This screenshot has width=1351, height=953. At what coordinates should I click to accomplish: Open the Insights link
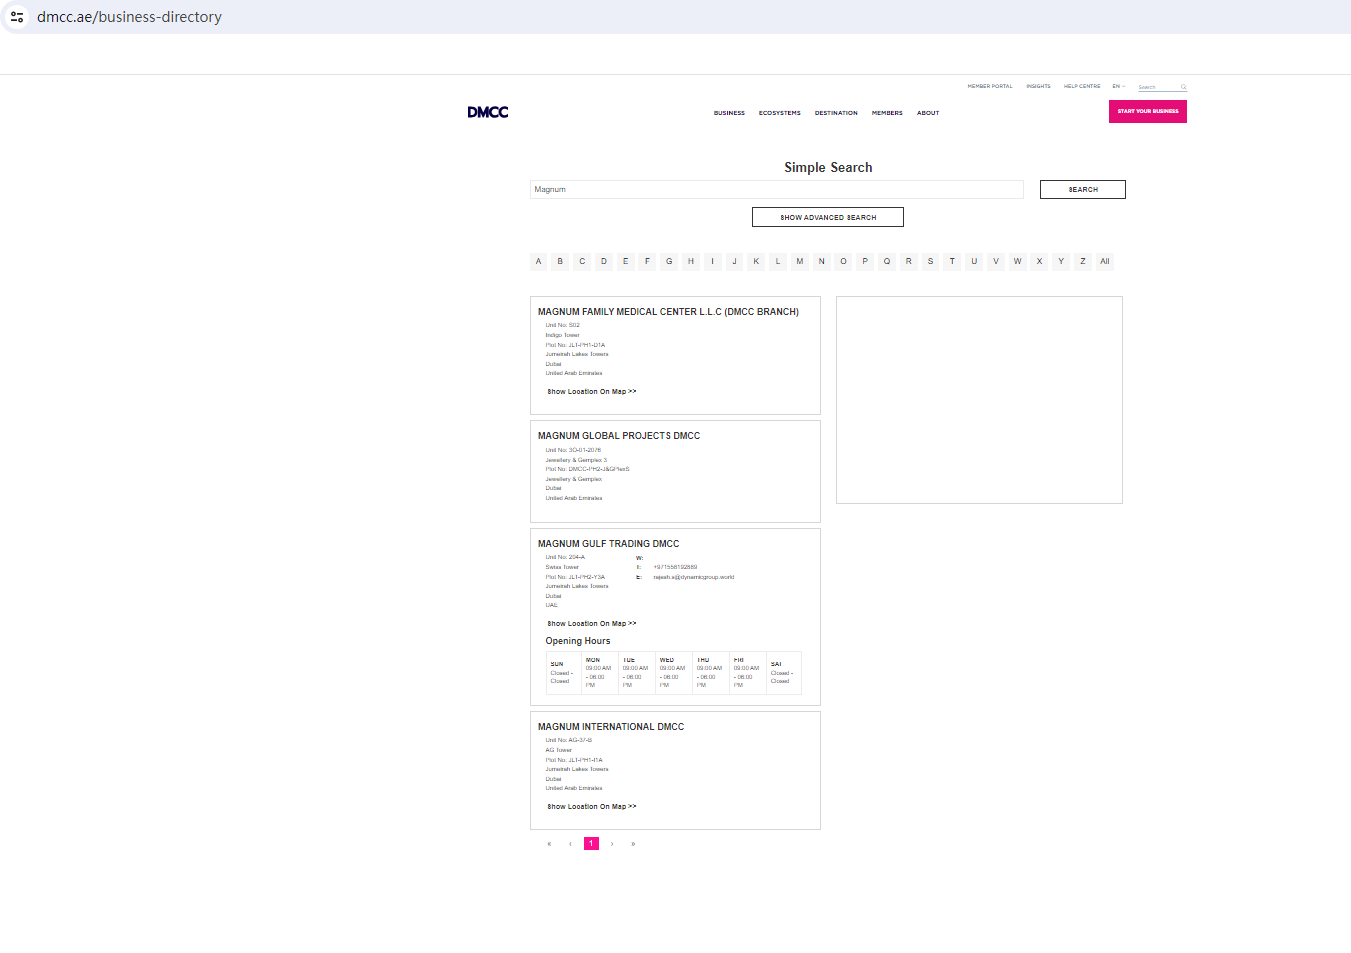click(x=1039, y=86)
